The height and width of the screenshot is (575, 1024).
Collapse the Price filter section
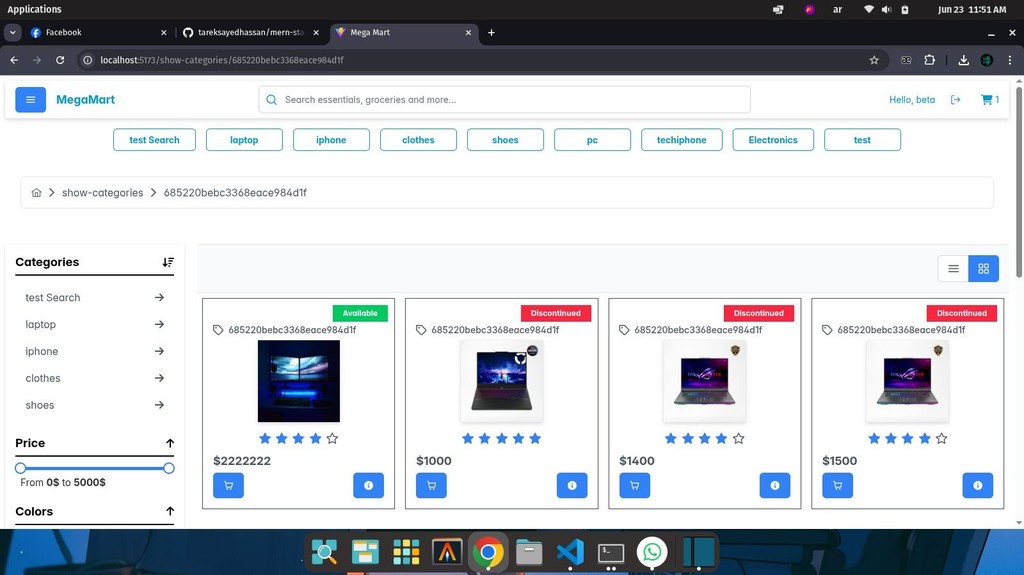170,443
